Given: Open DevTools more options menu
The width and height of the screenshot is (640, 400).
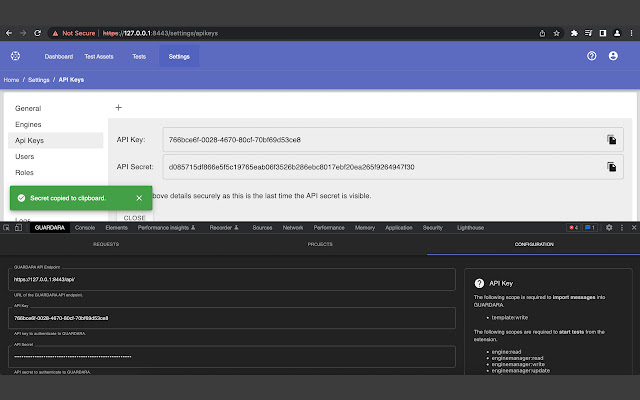Looking at the screenshot, I should coord(621,228).
